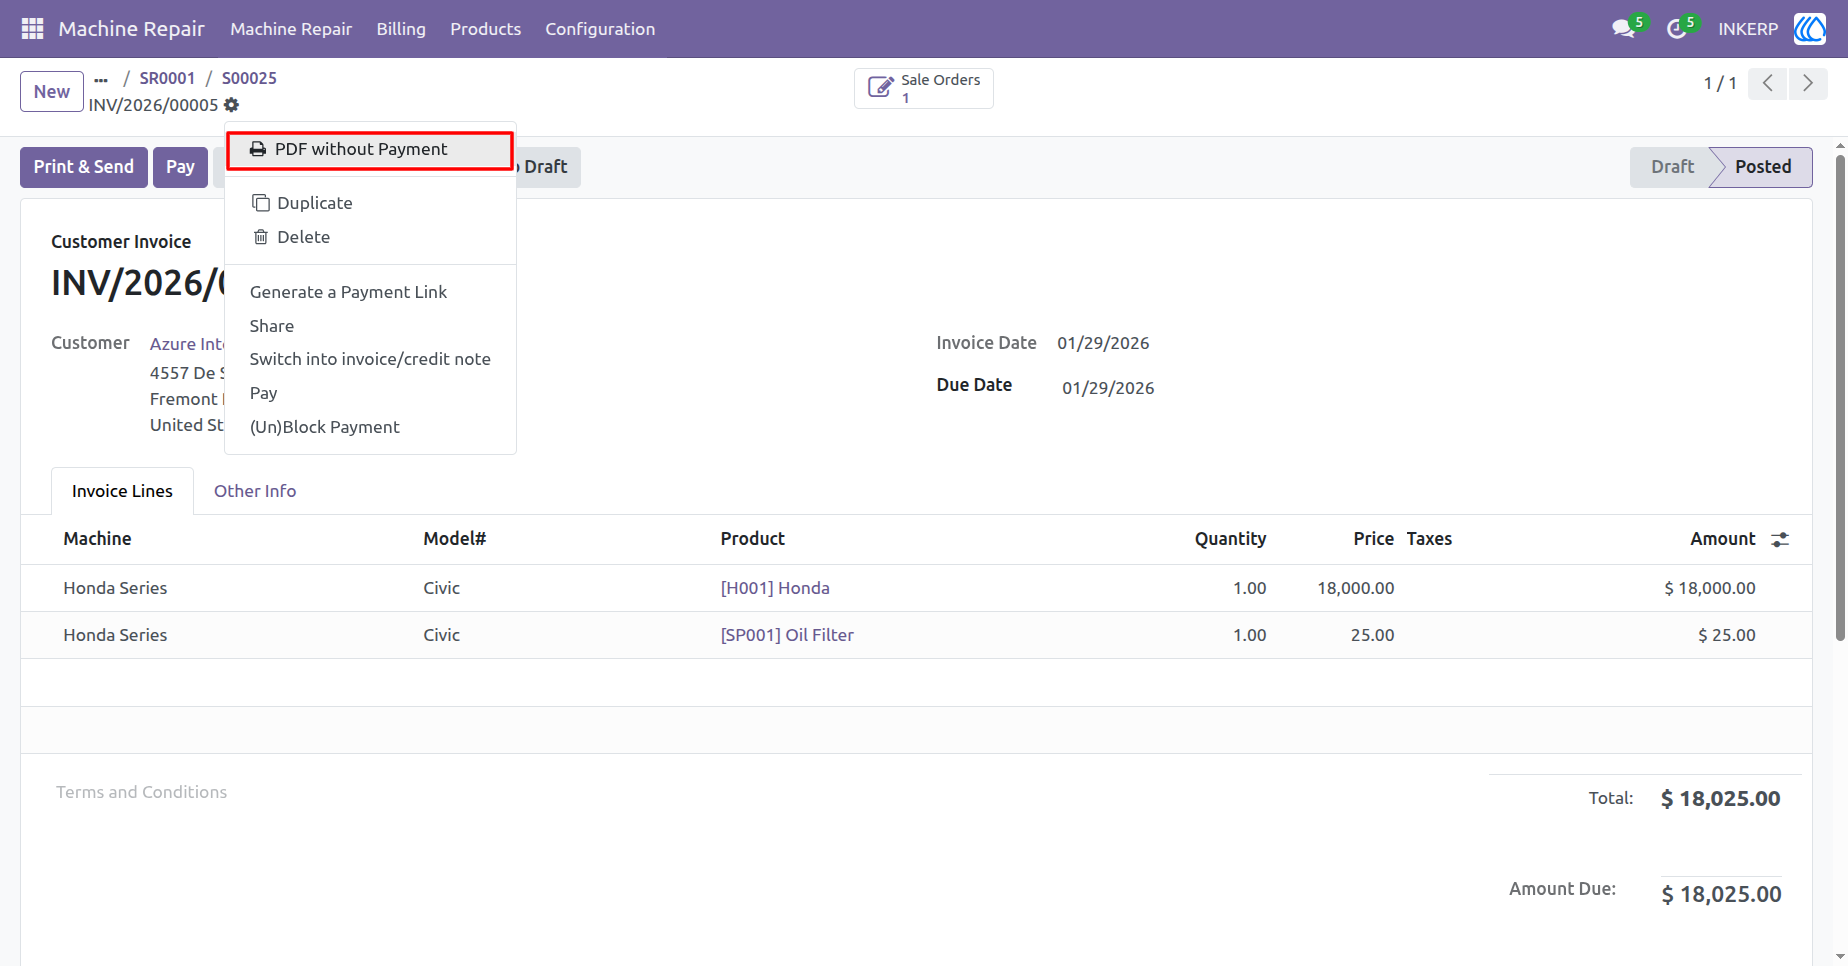Click the INKERP company name

[x=1748, y=29]
